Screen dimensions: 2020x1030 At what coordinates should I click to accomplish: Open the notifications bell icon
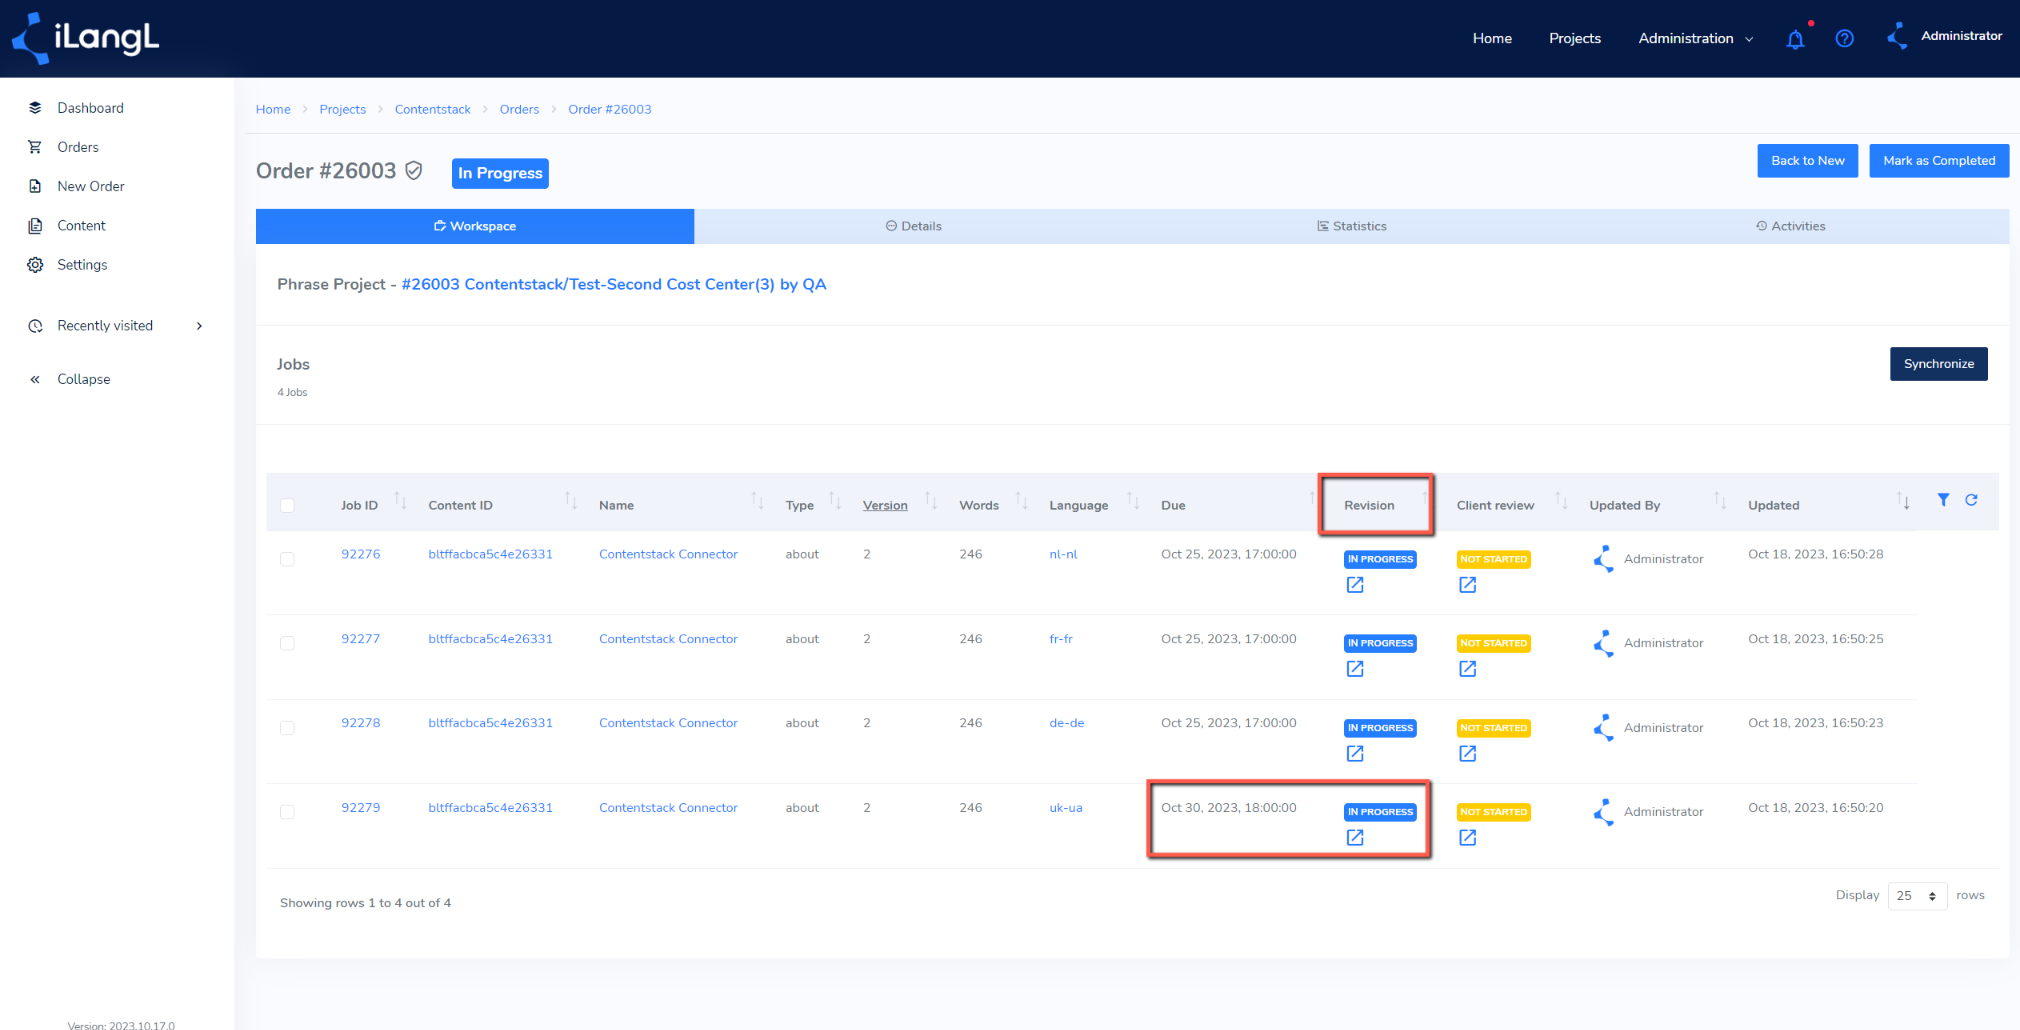point(1795,39)
